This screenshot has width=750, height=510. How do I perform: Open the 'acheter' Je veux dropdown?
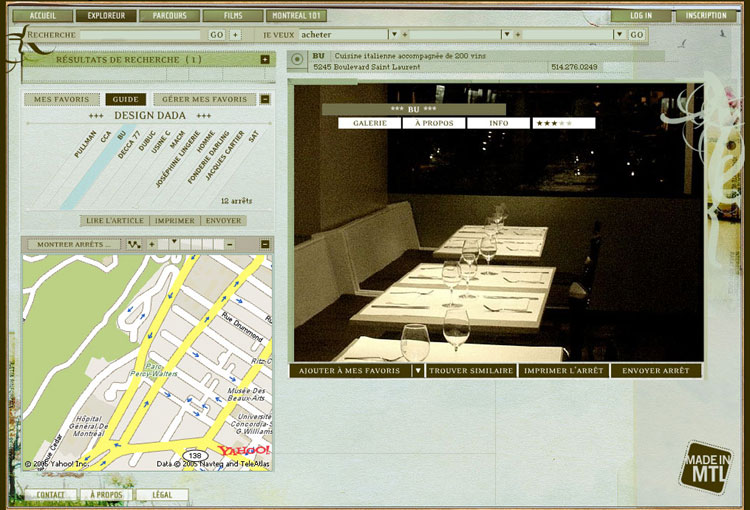coord(394,34)
